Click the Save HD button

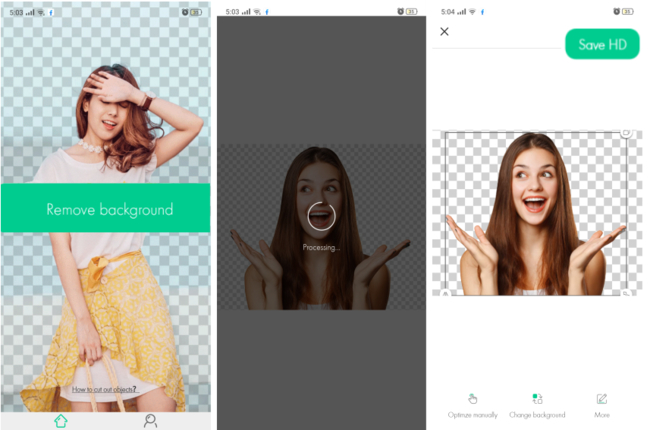coord(602,44)
